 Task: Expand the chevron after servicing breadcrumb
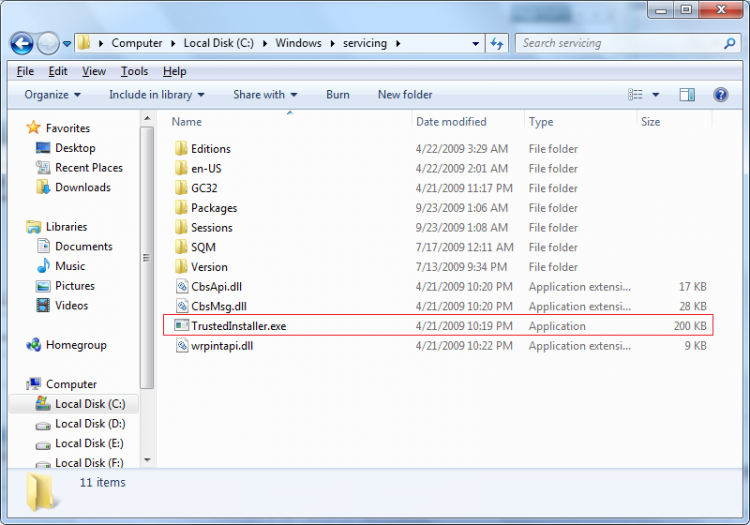(x=398, y=44)
